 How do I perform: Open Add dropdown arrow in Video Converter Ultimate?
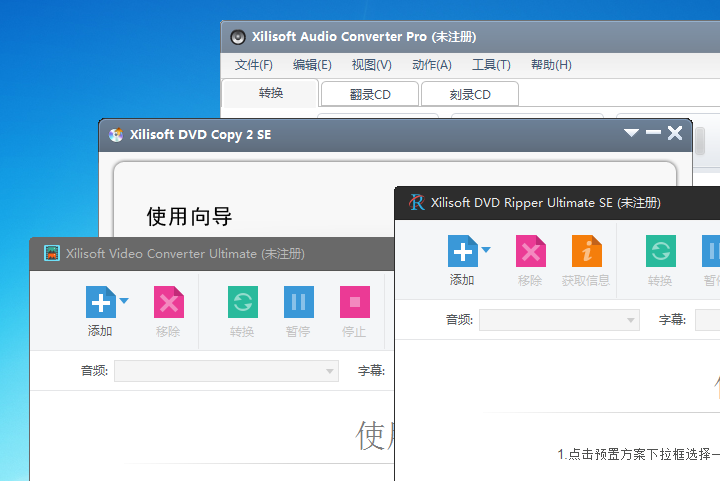(x=124, y=301)
